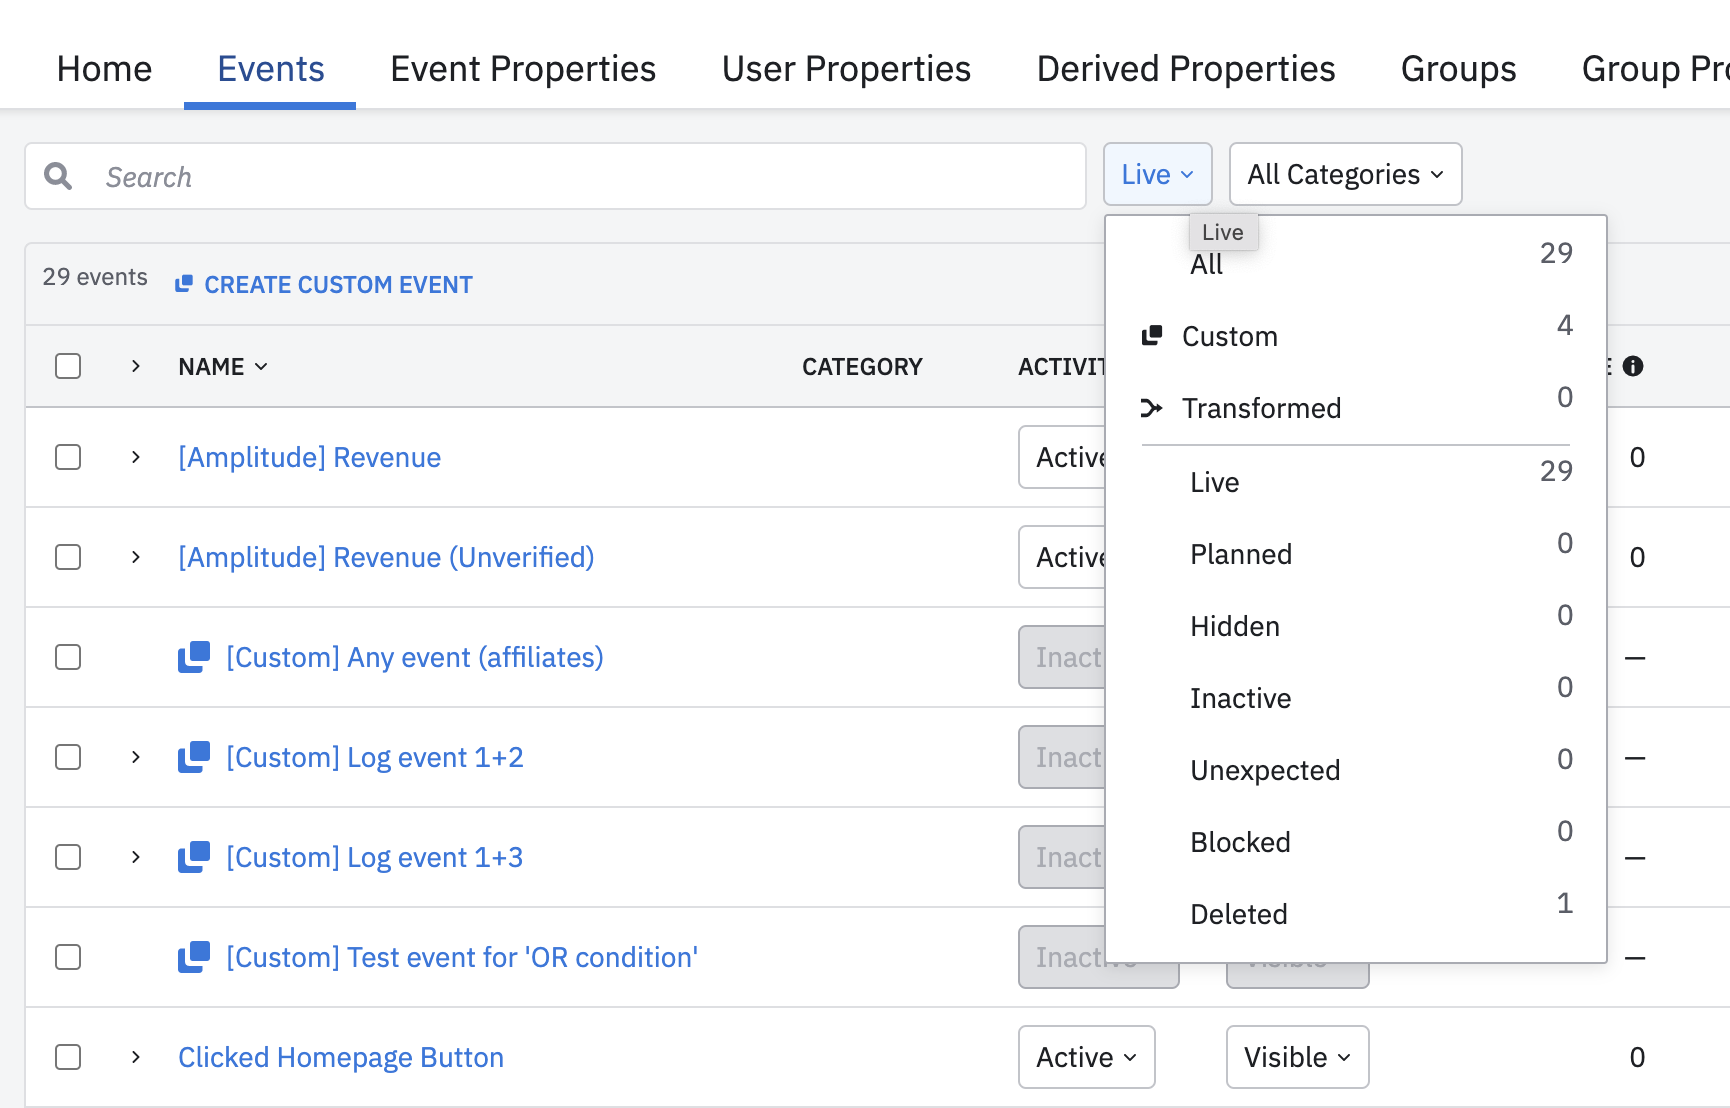Select the Custom filter icon in the dropdown
Screen dimensions: 1730x1108
(1152, 336)
